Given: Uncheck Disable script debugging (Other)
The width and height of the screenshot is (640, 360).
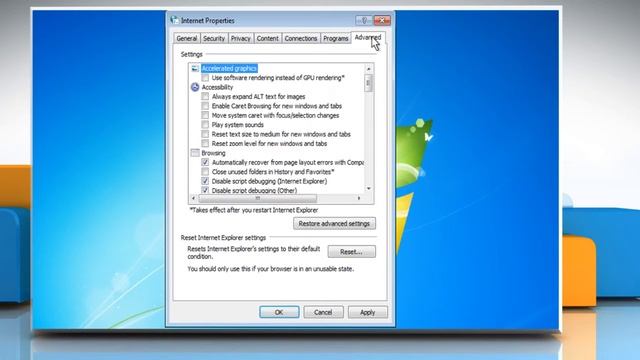Looking at the screenshot, I should [205, 190].
